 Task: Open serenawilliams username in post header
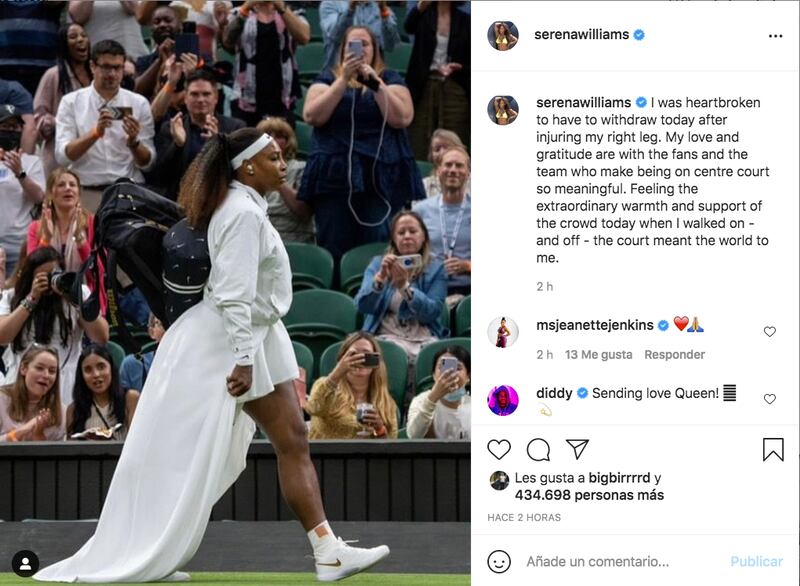pos(581,35)
